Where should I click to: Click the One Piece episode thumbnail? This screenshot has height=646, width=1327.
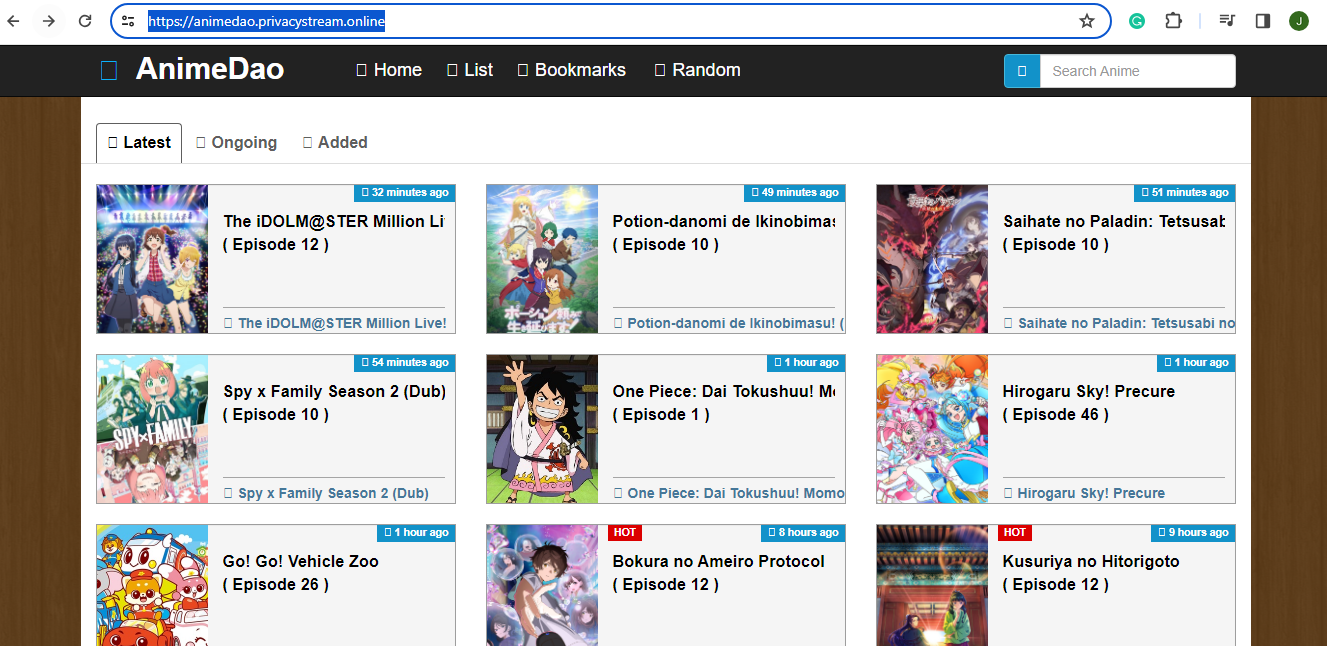point(542,429)
